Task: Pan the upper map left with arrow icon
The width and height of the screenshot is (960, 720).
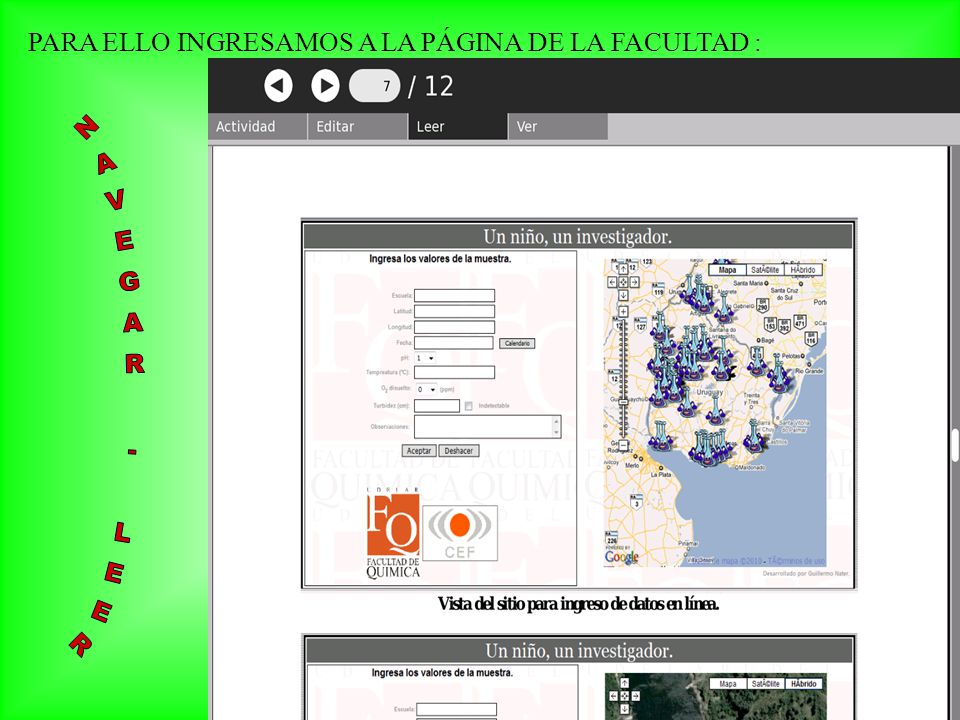Action: pyautogui.click(x=612, y=282)
